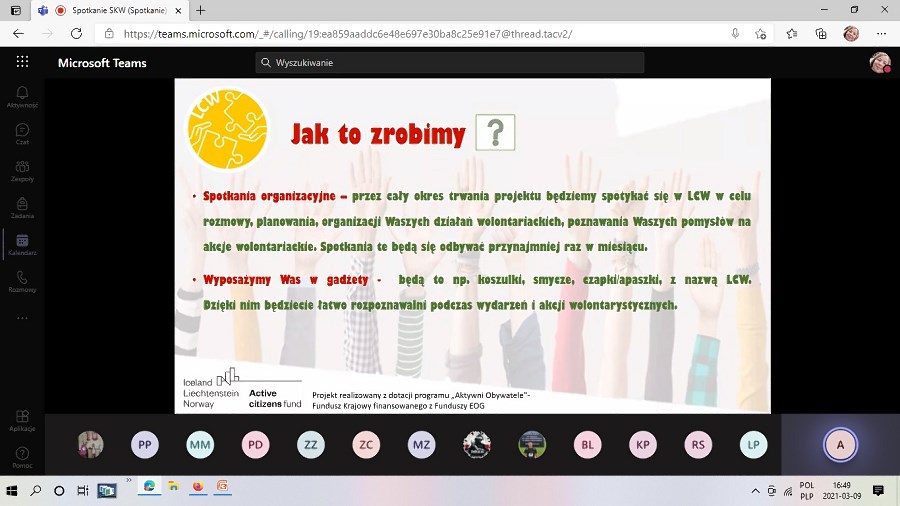This screenshot has width=900, height=506.
Task: Go to Zespoły teams view
Action: pyautogui.click(x=22, y=170)
